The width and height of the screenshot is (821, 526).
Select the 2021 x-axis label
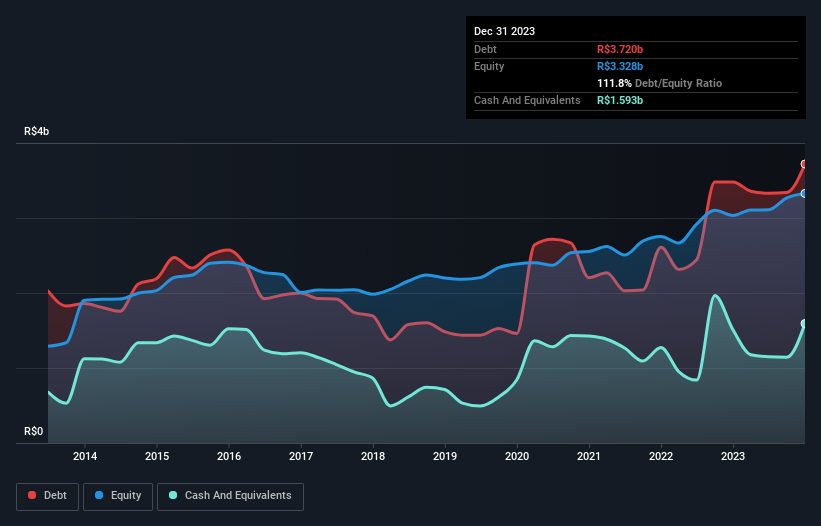589,456
